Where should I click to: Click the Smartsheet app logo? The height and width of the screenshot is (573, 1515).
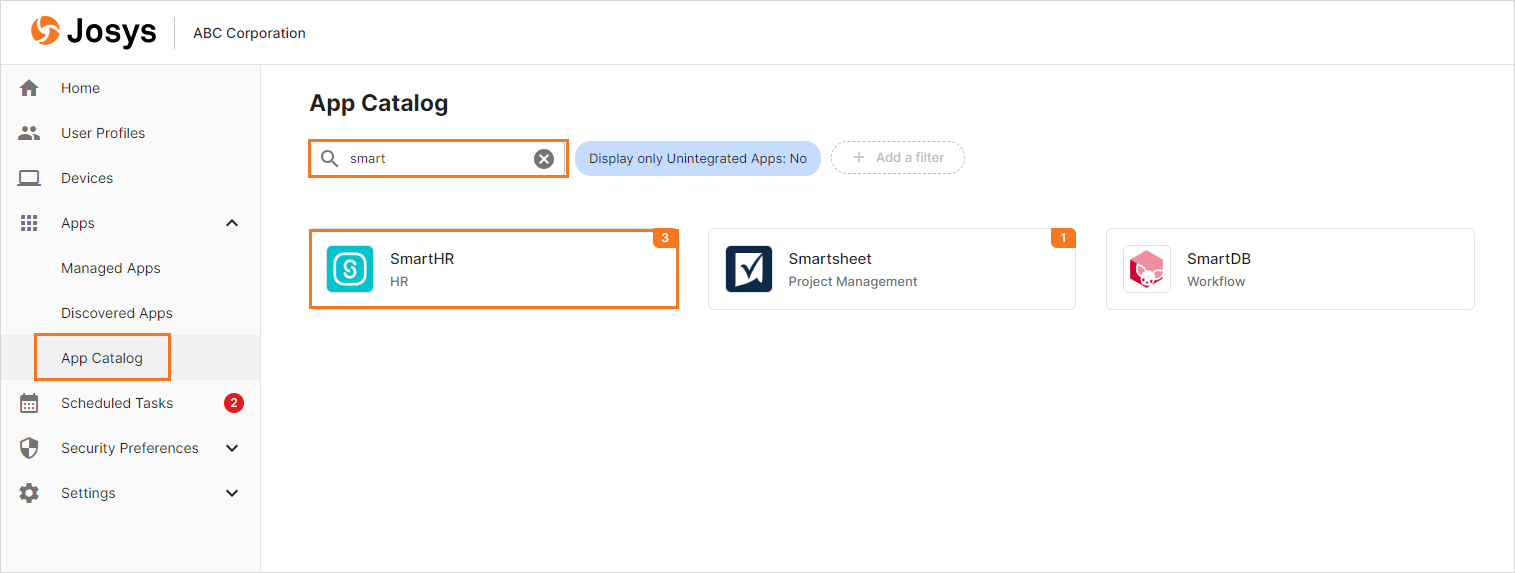click(749, 269)
